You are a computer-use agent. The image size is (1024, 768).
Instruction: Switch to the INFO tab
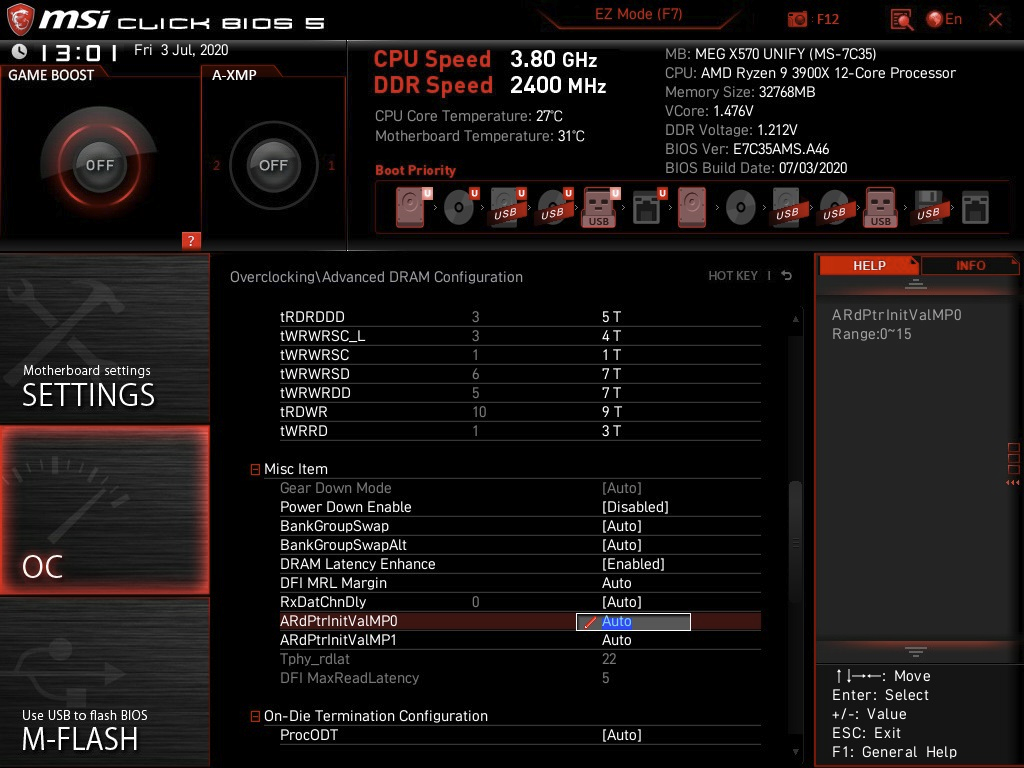click(x=970, y=266)
